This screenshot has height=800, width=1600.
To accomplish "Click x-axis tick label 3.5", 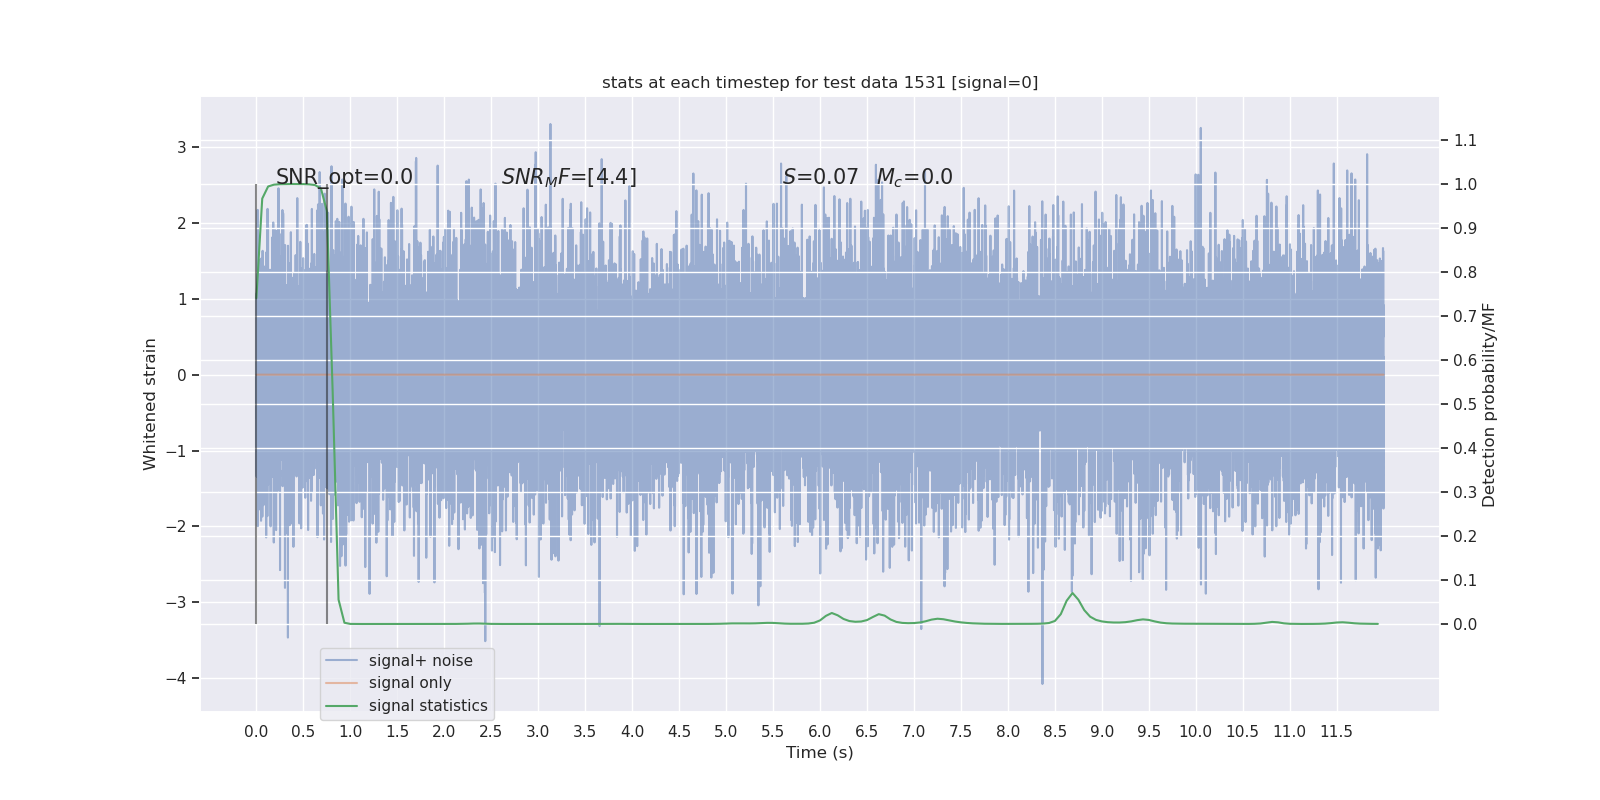I will pos(585,731).
